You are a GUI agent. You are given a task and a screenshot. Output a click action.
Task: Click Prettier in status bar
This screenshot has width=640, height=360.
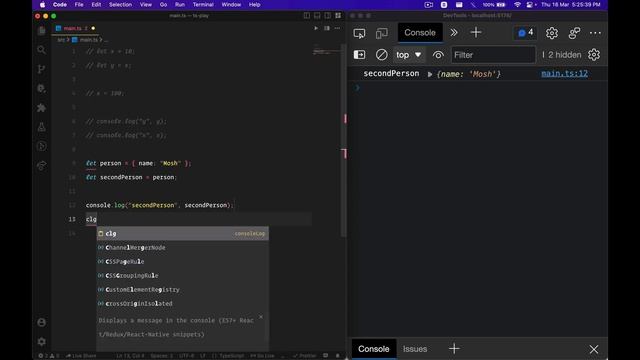[x=304, y=356]
